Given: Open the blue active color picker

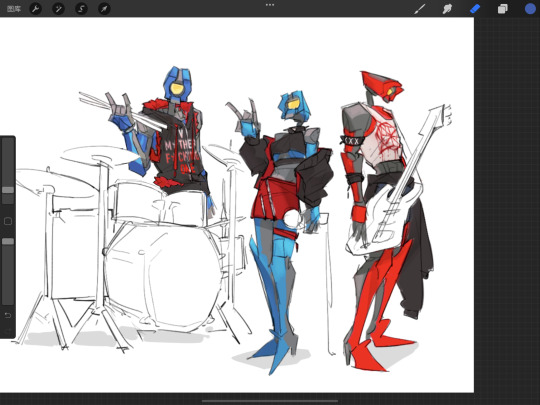Looking at the screenshot, I should tap(530, 9).
